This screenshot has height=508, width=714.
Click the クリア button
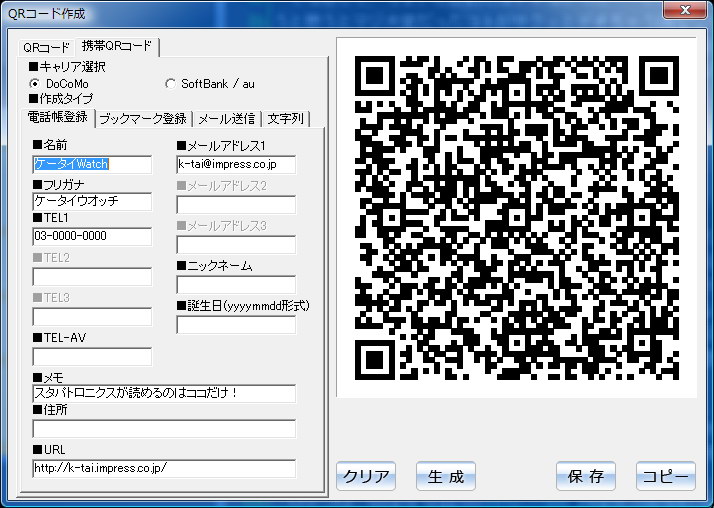point(366,476)
